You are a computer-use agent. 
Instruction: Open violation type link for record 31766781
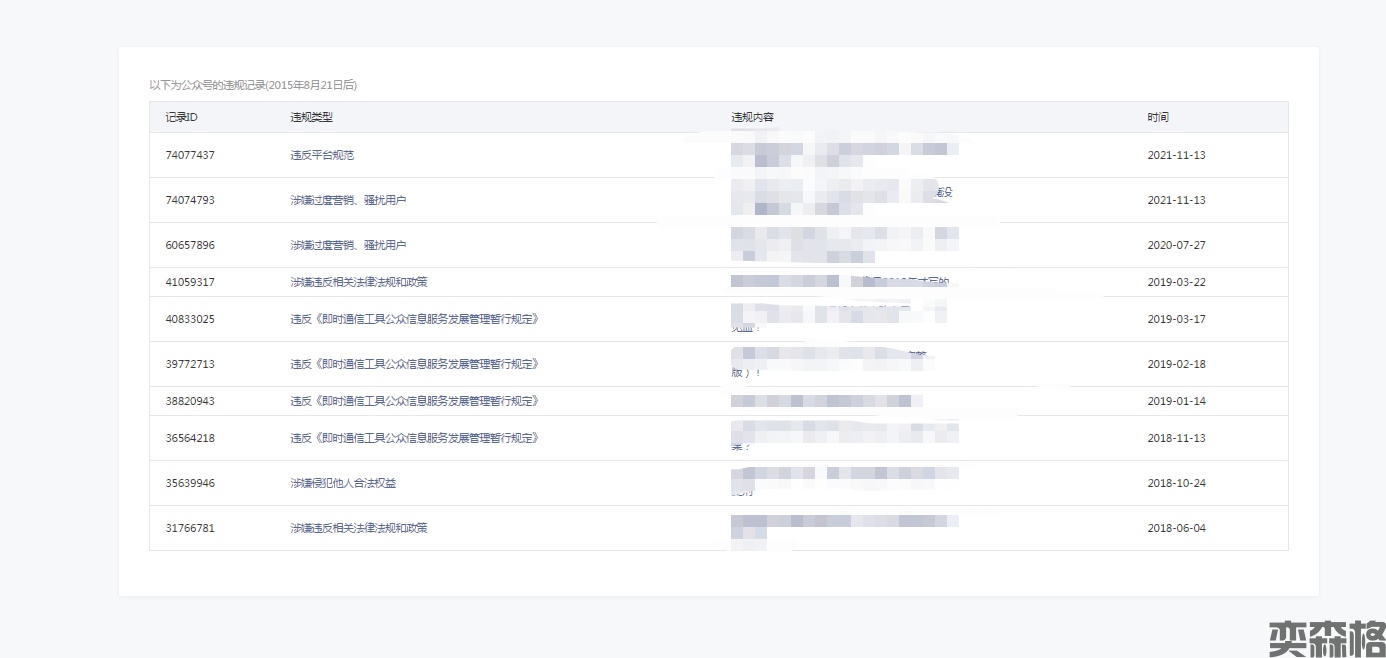358,528
